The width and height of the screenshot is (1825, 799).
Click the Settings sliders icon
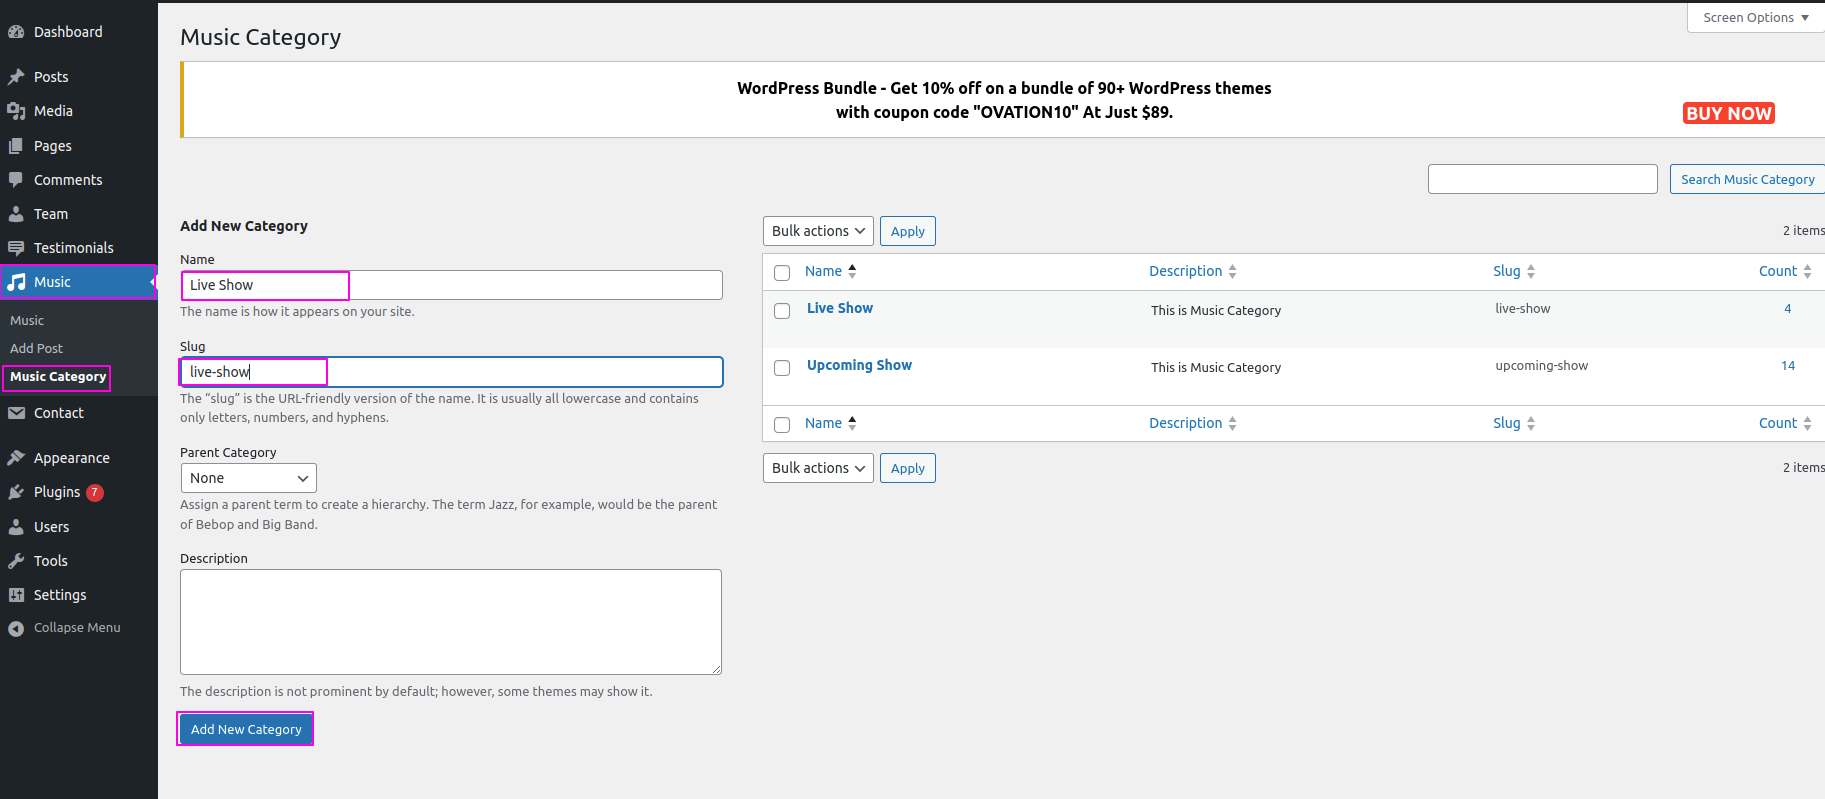pyautogui.click(x=16, y=595)
